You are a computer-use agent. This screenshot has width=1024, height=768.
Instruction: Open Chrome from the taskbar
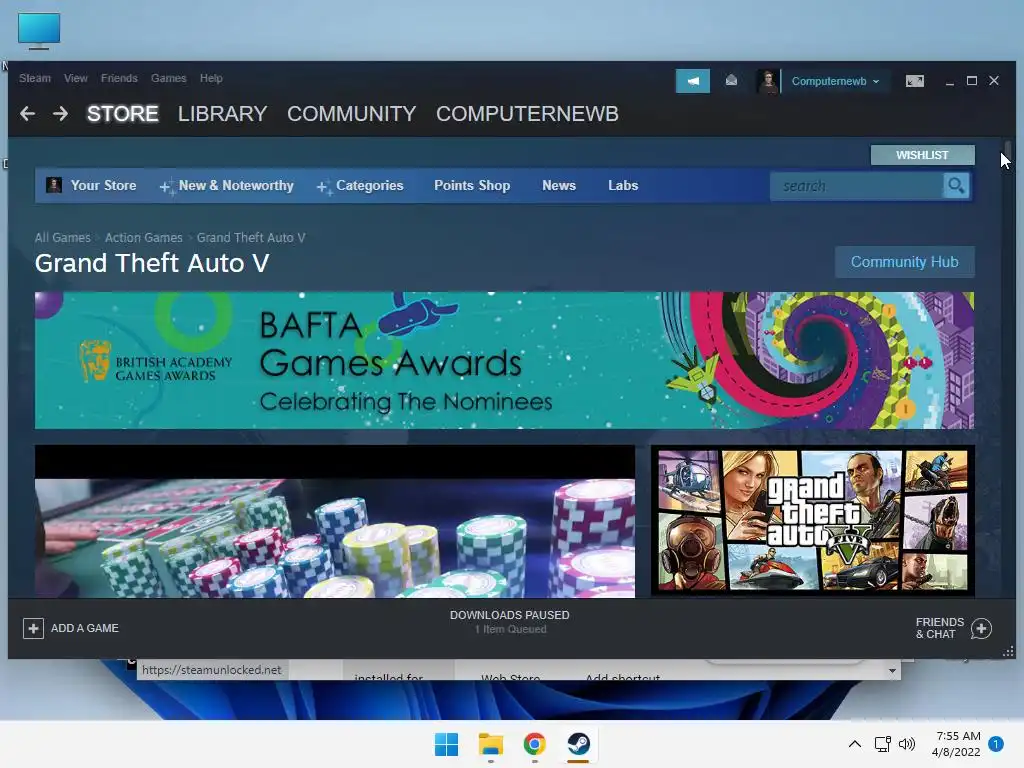click(x=534, y=744)
